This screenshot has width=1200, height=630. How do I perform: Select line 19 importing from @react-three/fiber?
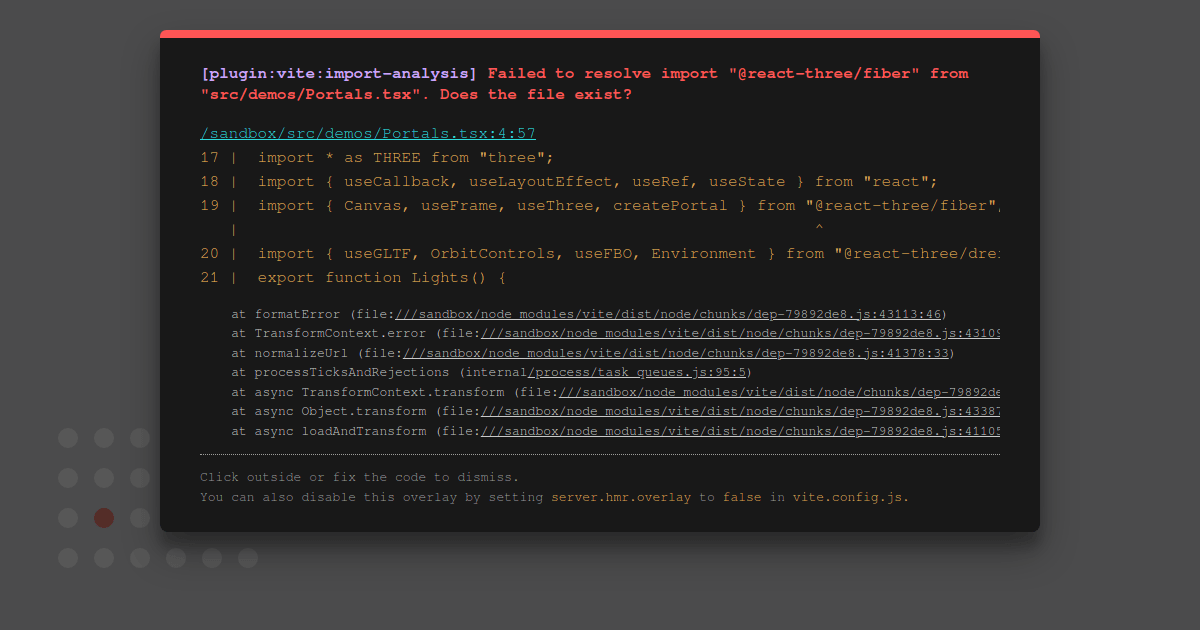[x=600, y=205]
